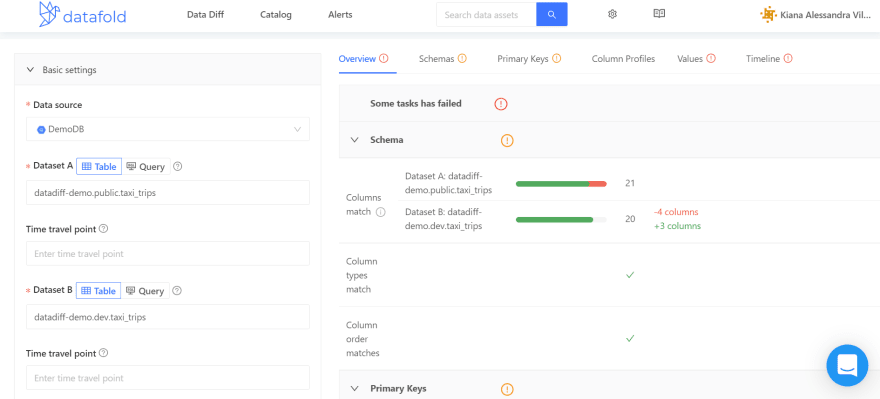Switch to the Schemas tab

443,58
